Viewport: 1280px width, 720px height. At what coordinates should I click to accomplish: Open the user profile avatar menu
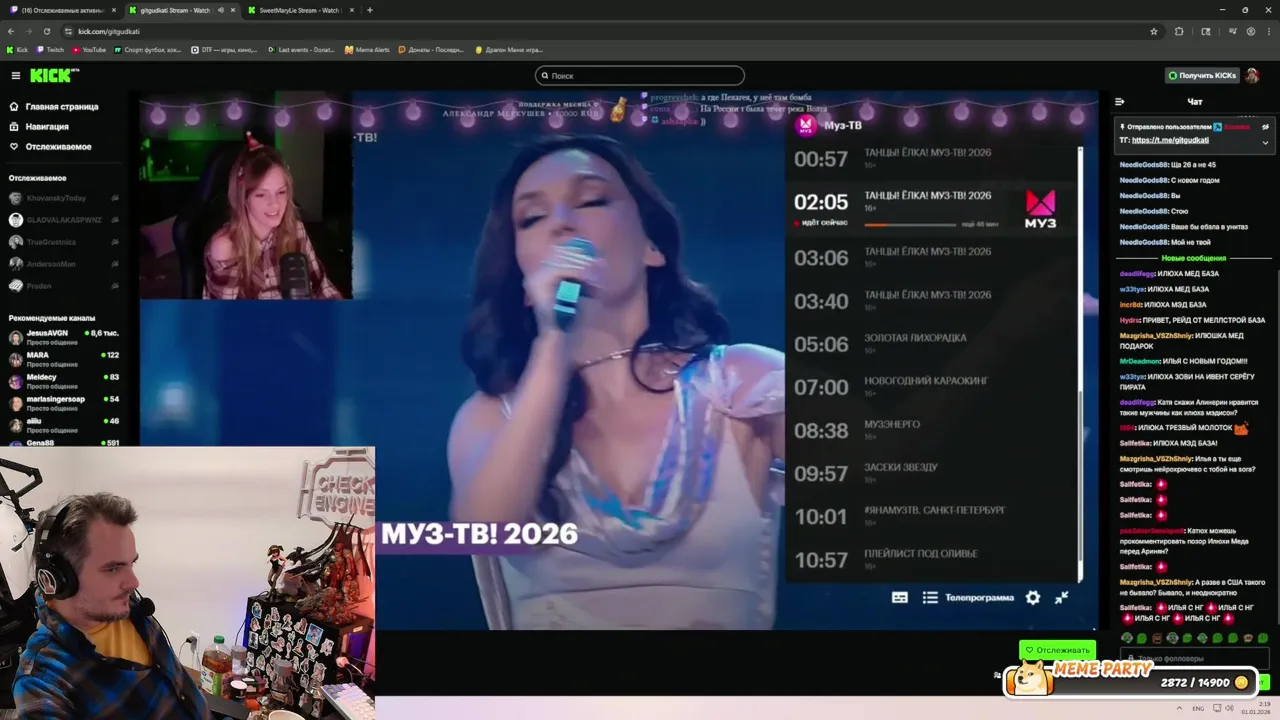pos(1253,75)
